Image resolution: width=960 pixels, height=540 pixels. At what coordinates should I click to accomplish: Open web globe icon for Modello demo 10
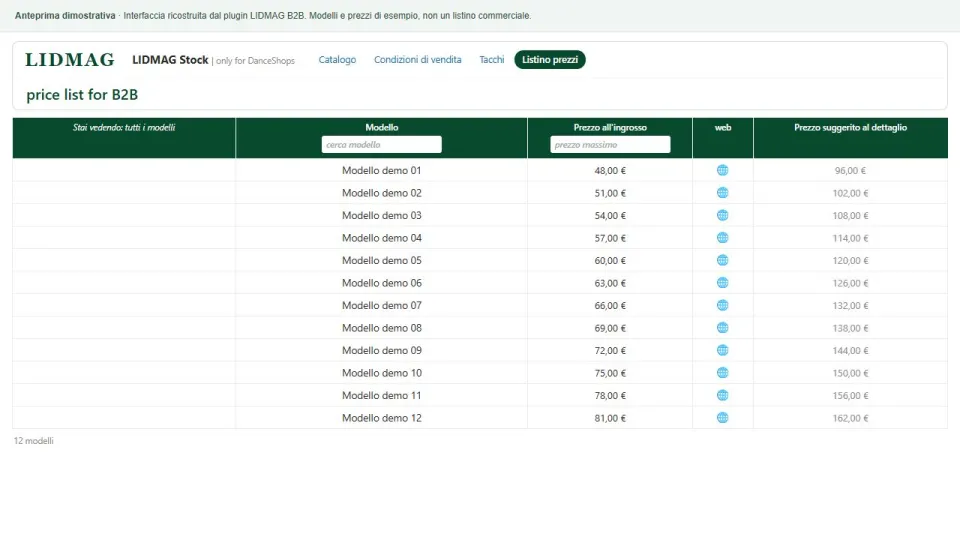pos(722,373)
